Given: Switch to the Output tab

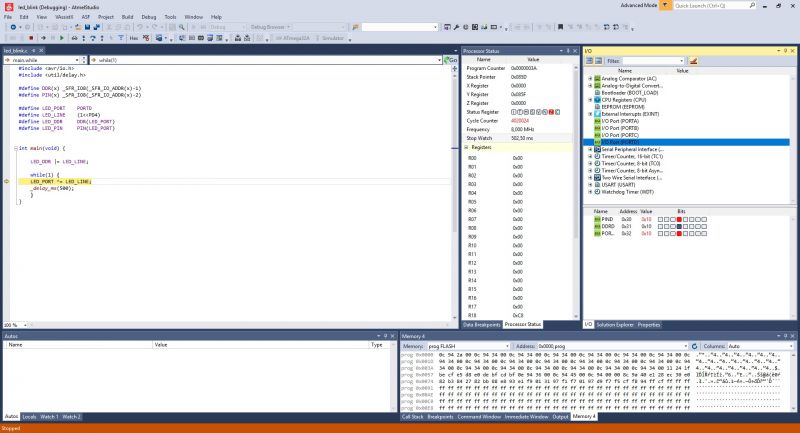Looking at the screenshot, I should click(x=560, y=417).
